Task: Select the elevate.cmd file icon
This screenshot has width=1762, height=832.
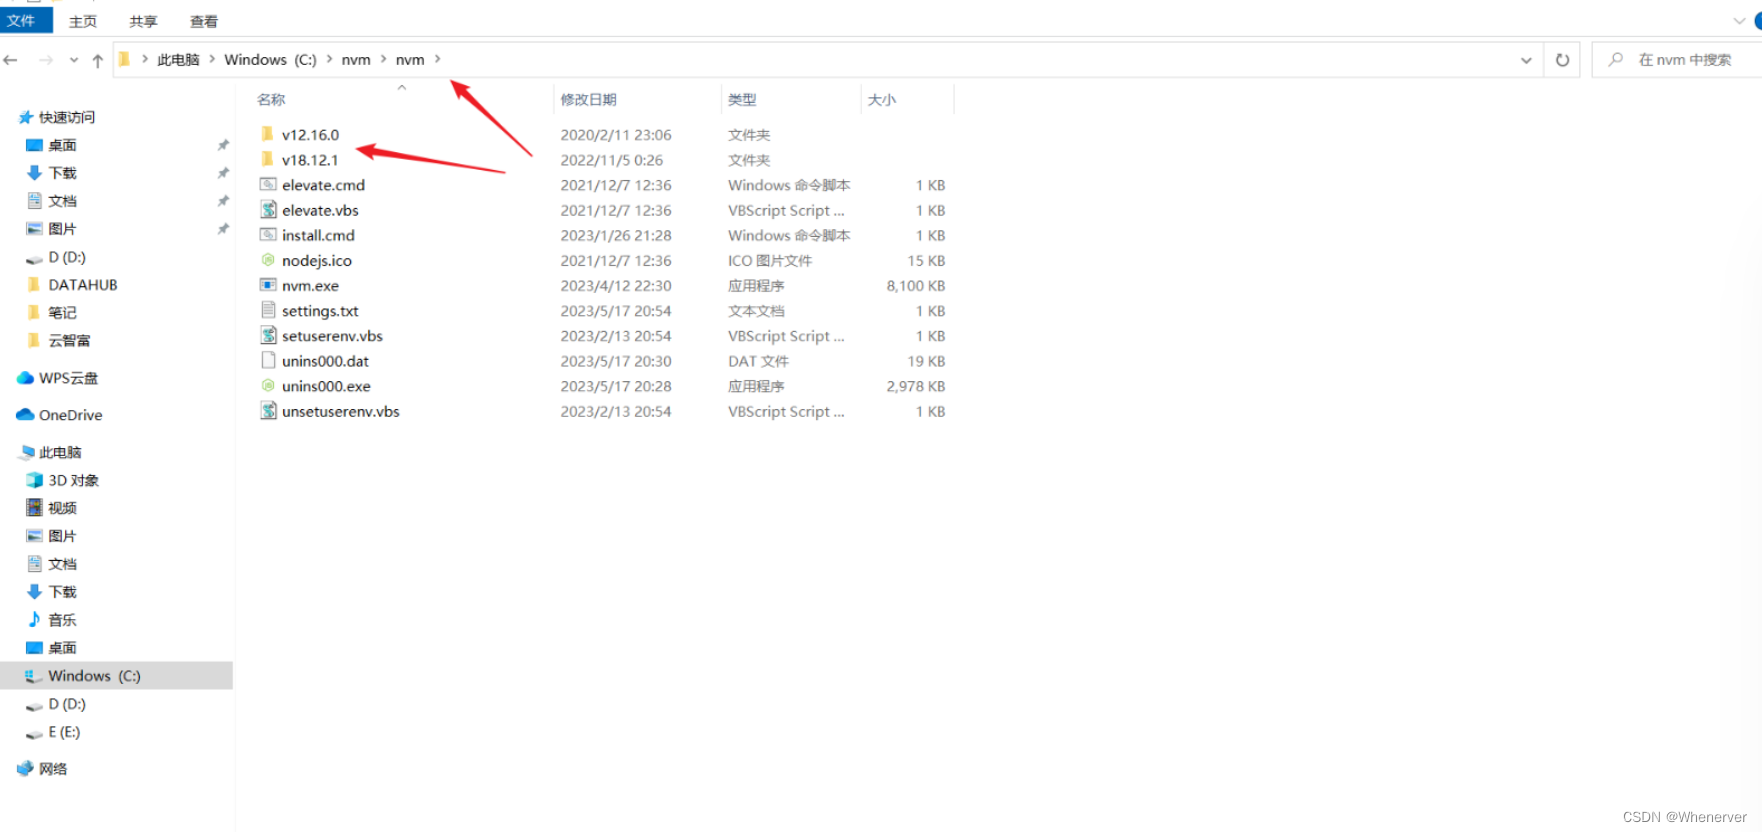Action: coord(268,184)
